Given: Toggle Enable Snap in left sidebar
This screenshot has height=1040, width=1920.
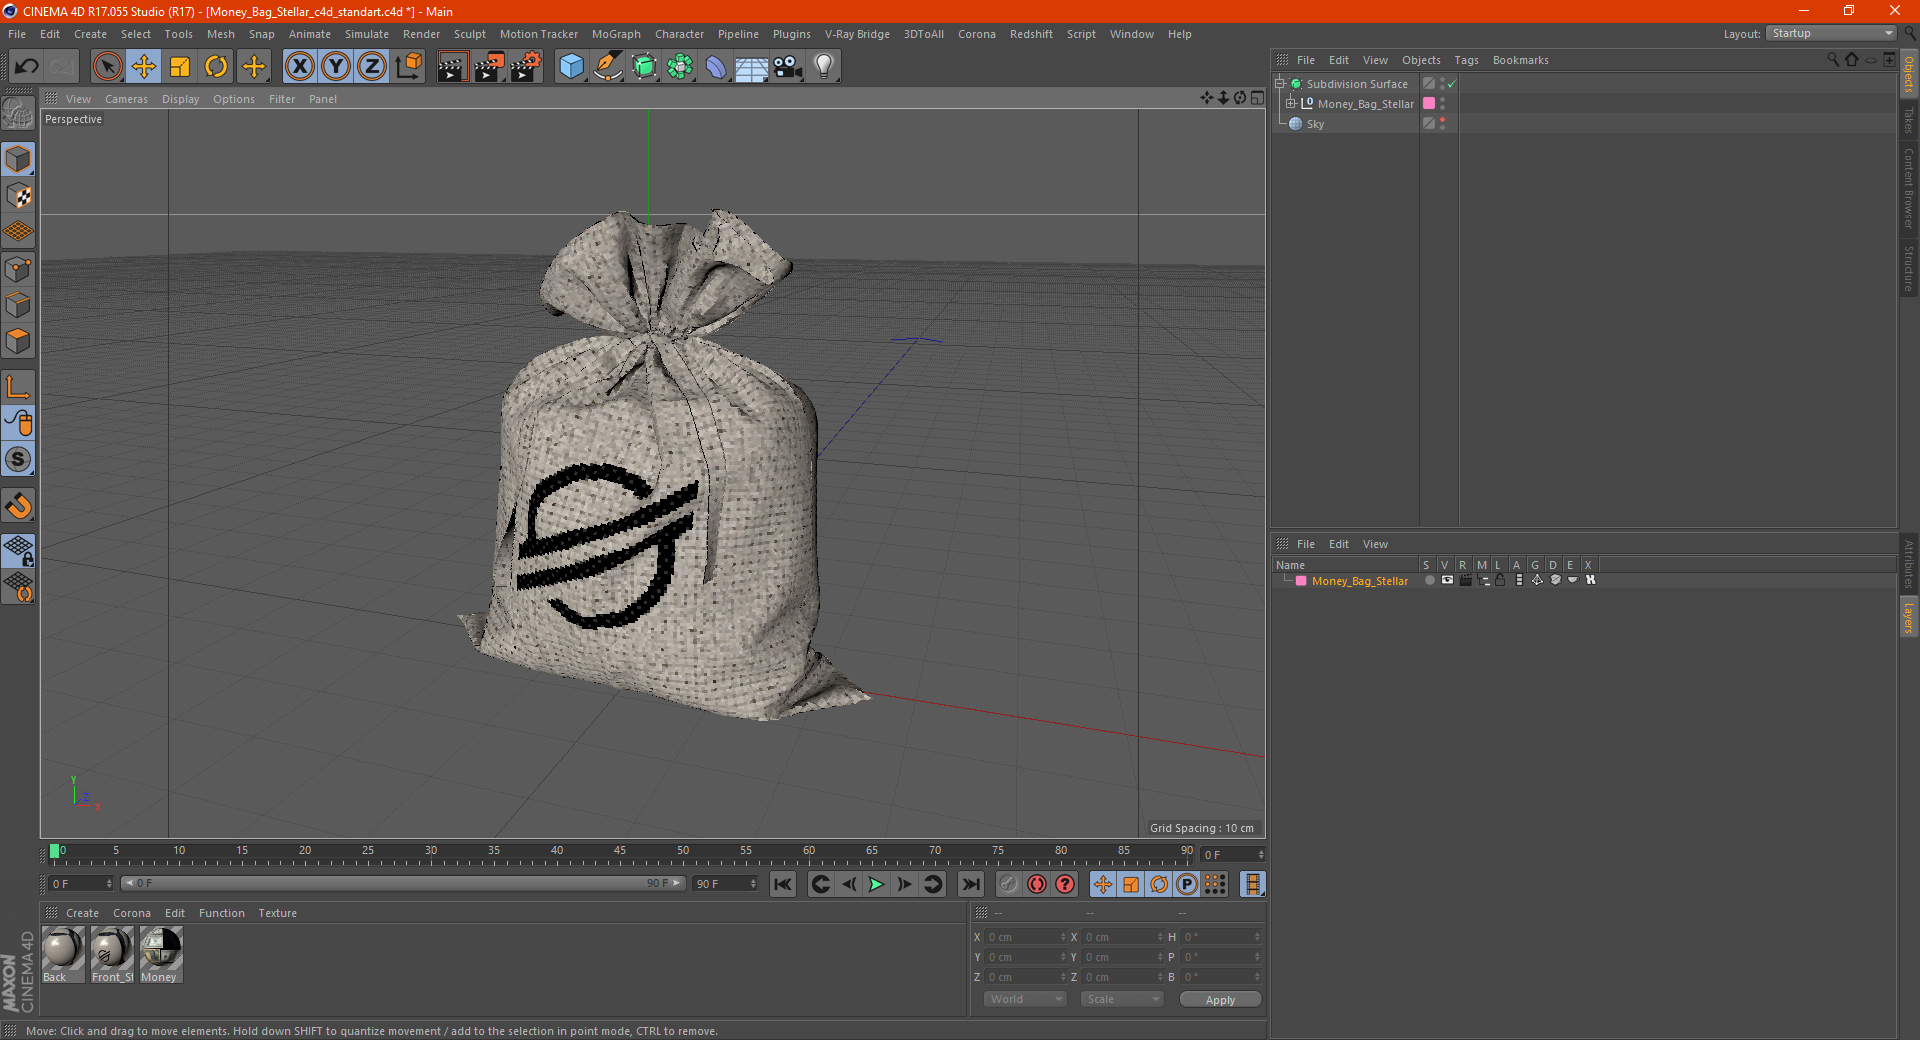Looking at the screenshot, I should (18, 506).
